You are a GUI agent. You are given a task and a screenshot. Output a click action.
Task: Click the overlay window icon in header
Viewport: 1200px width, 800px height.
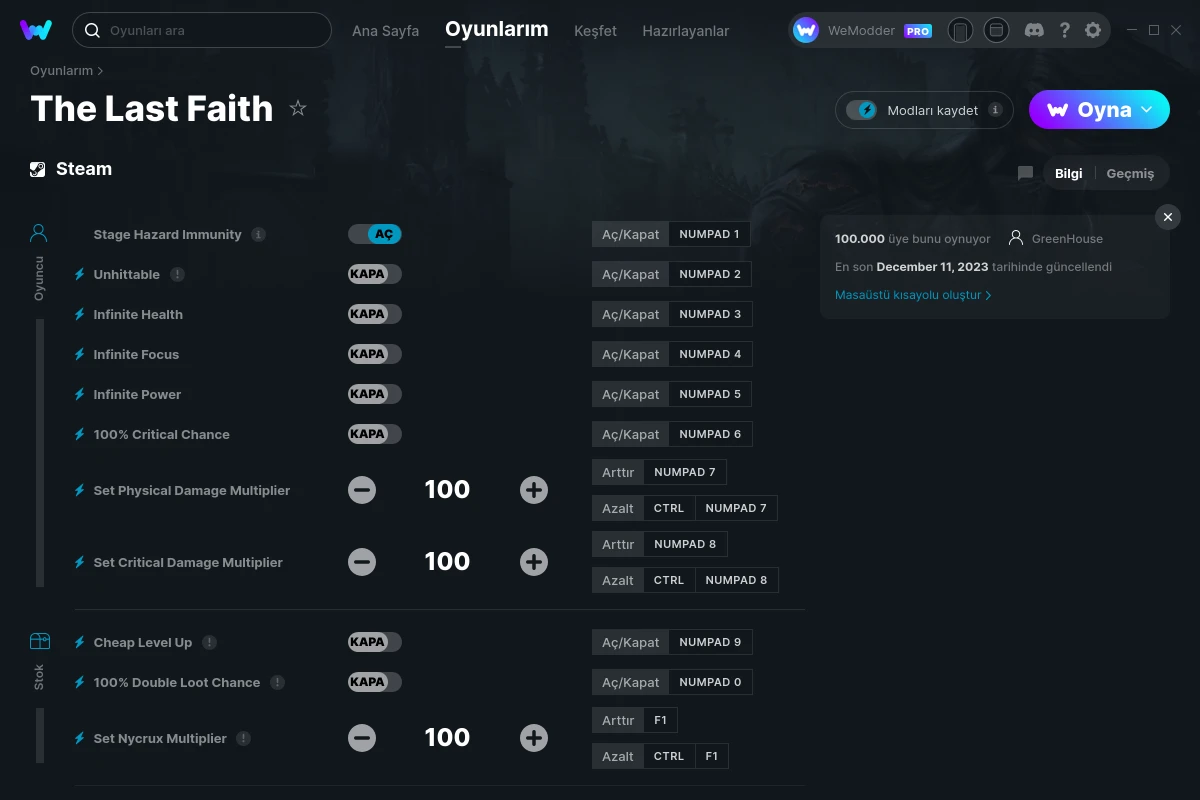996,30
